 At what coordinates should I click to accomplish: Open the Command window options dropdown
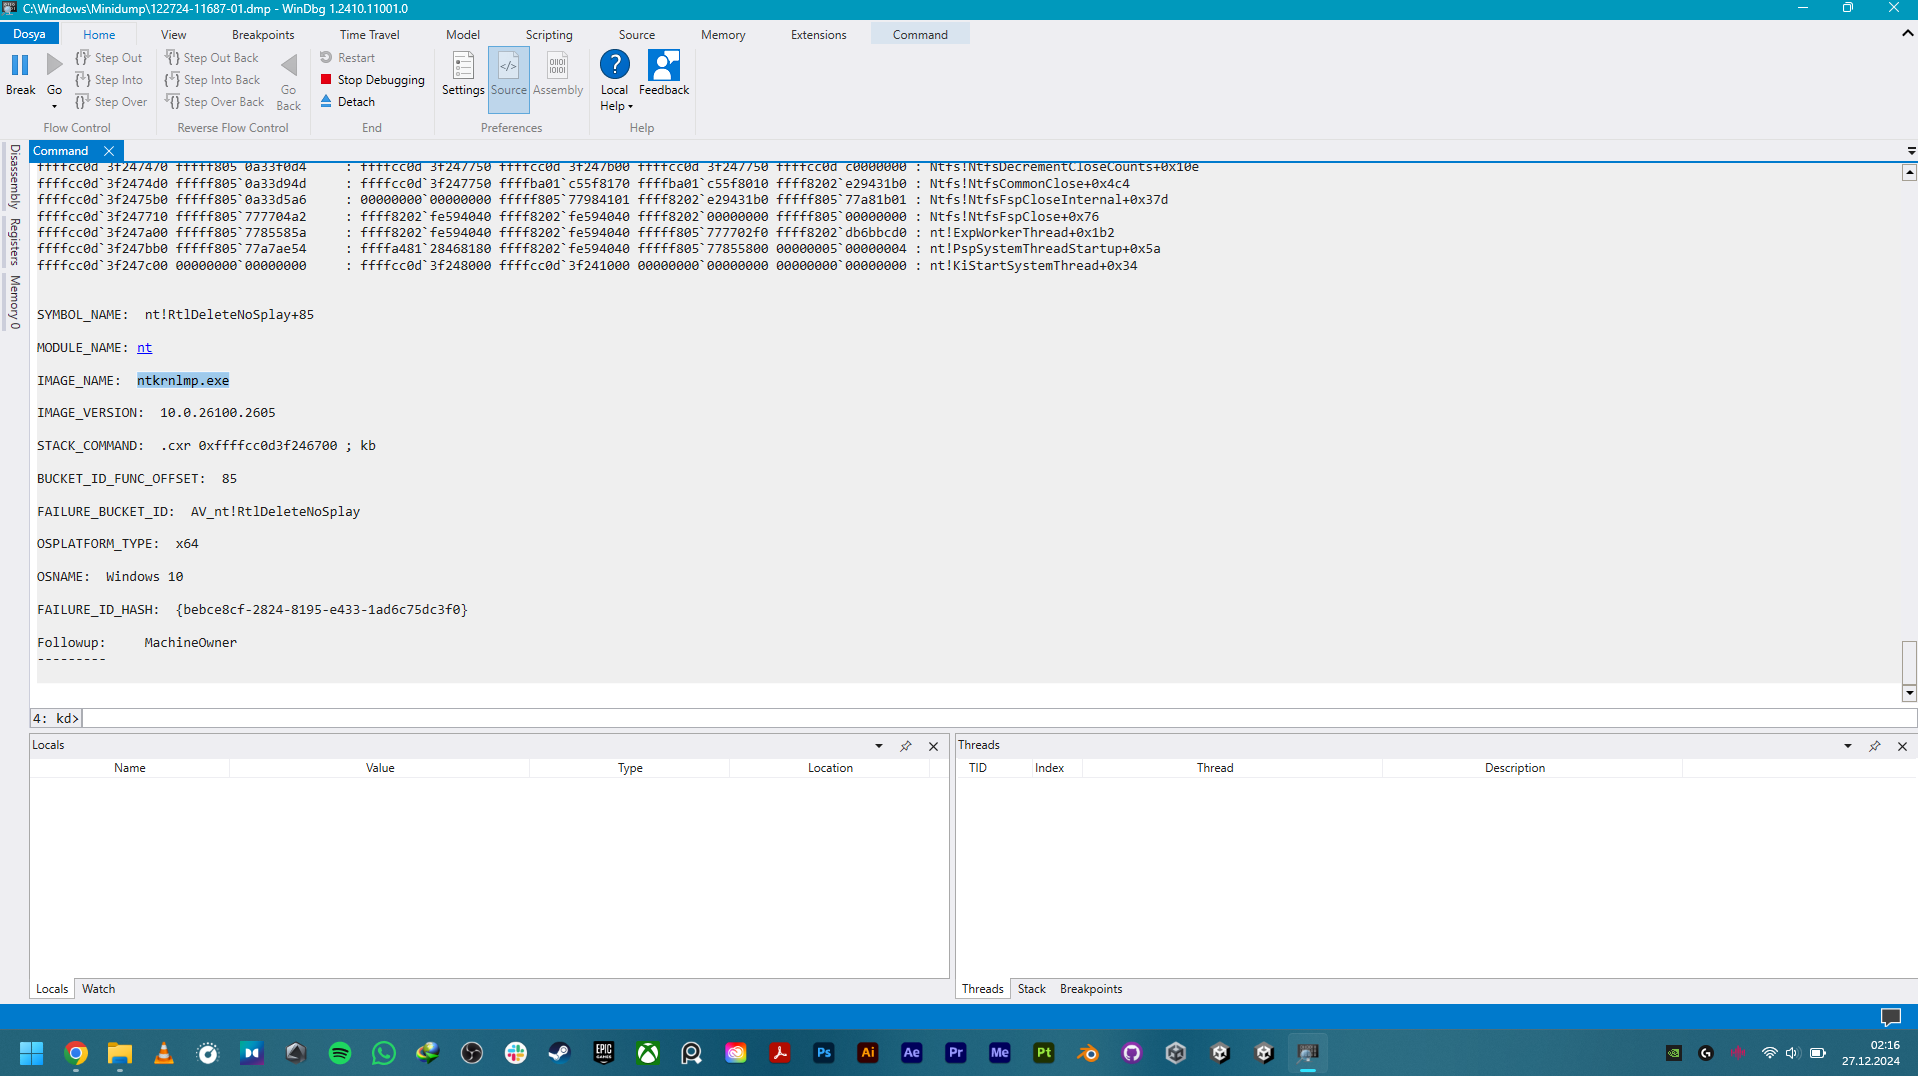[1911, 151]
